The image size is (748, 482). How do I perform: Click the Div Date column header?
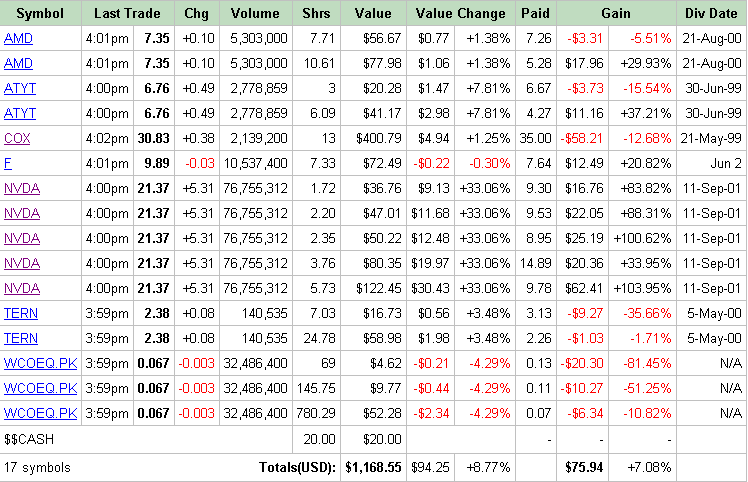tap(711, 13)
